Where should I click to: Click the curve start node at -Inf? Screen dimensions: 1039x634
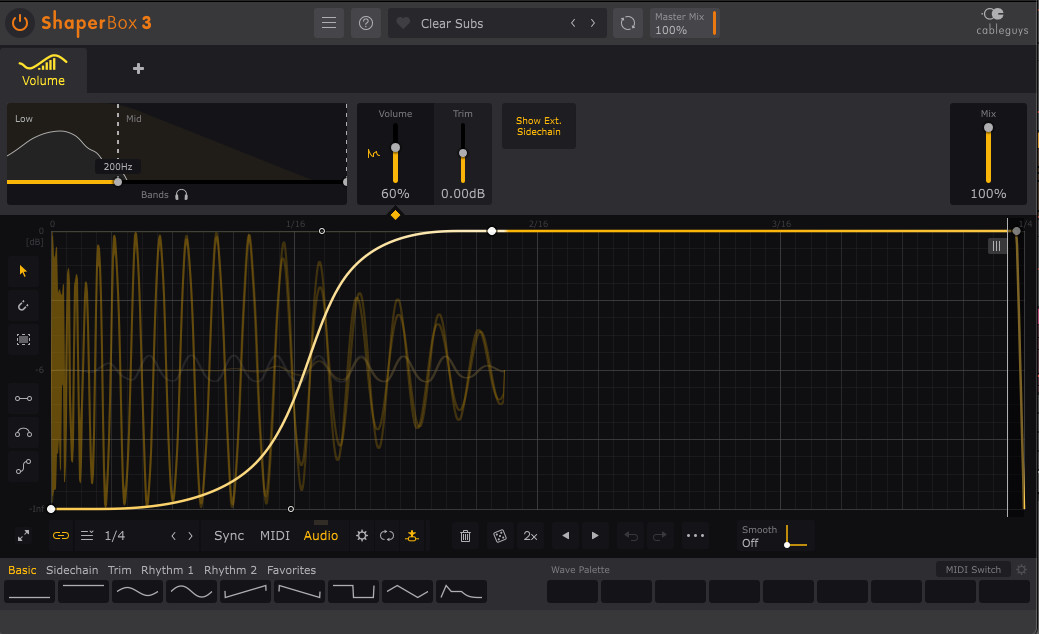tap(51, 509)
